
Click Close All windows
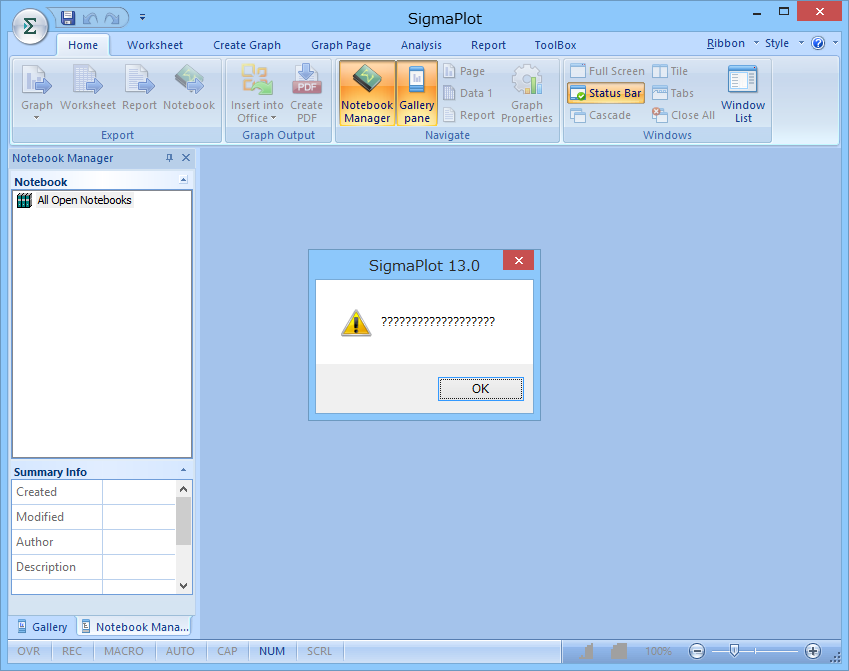click(683, 115)
